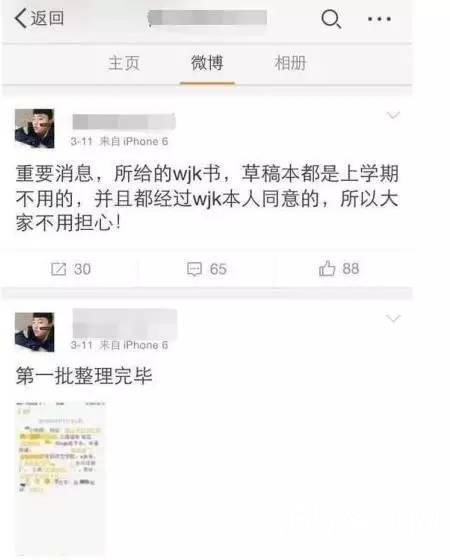Tap the 返回 back arrow

(39, 18)
